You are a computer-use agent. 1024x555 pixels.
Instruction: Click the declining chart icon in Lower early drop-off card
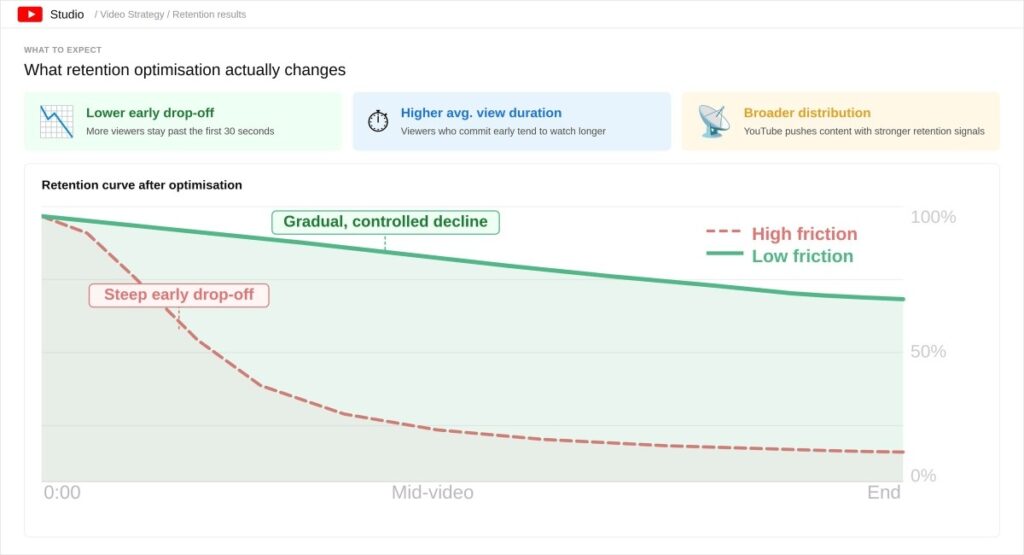coord(56,121)
